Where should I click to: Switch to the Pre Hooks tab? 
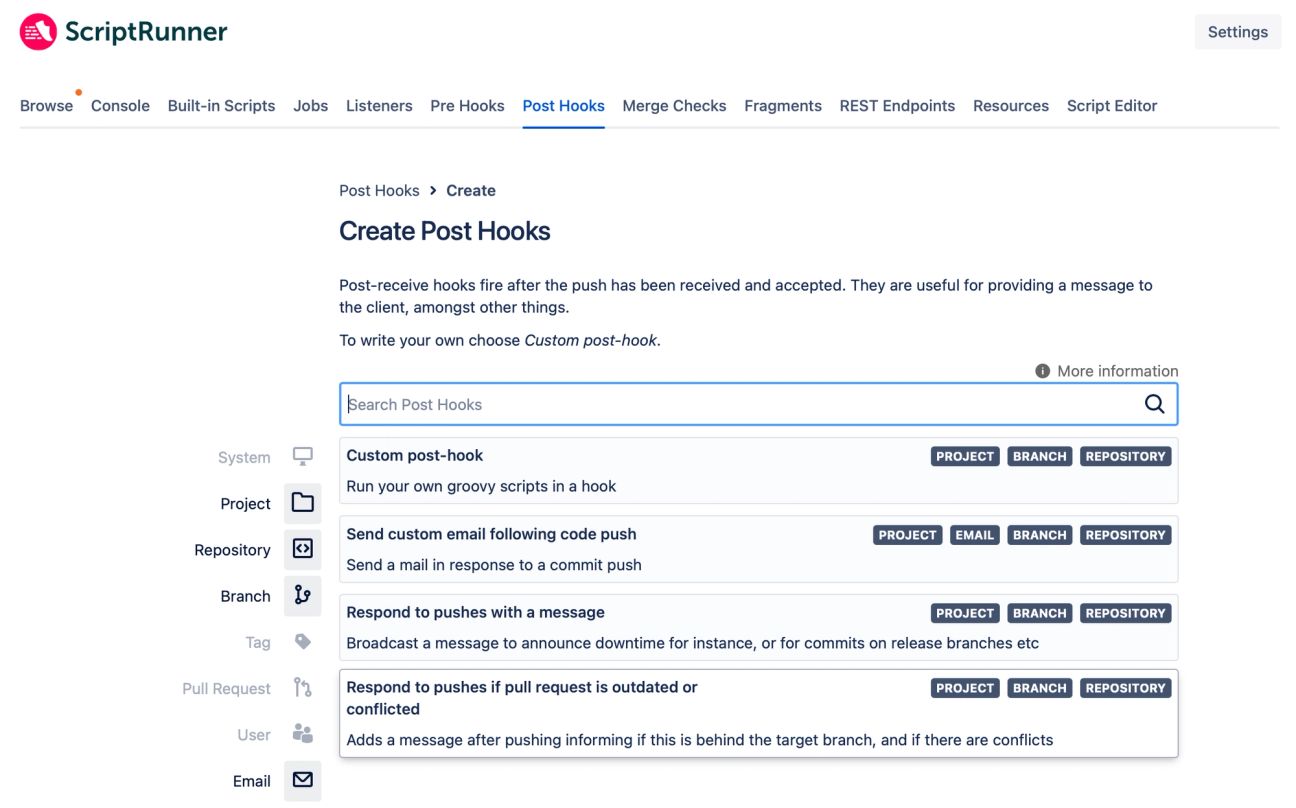tap(467, 106)
